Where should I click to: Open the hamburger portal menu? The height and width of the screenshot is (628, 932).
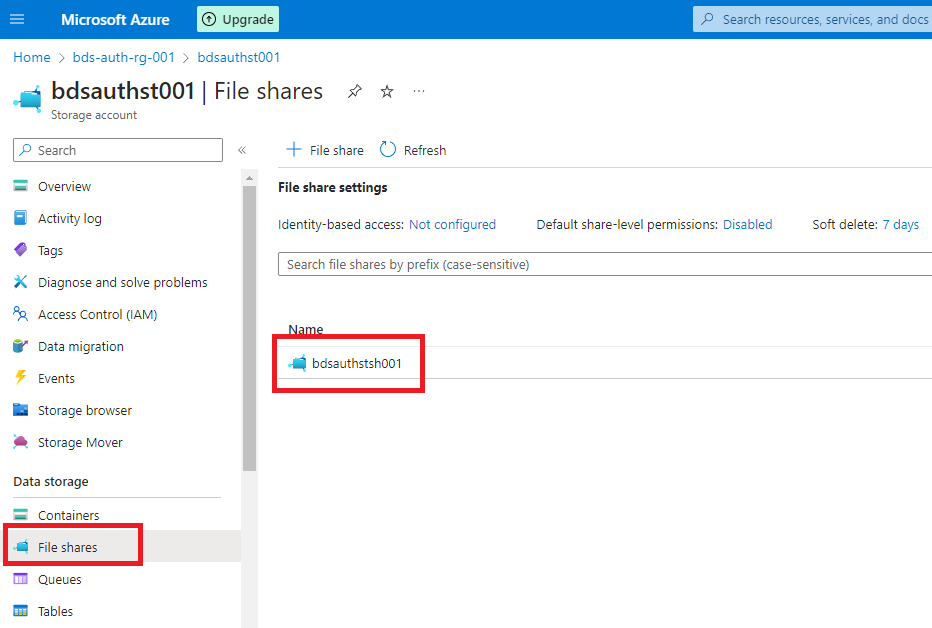17,19
